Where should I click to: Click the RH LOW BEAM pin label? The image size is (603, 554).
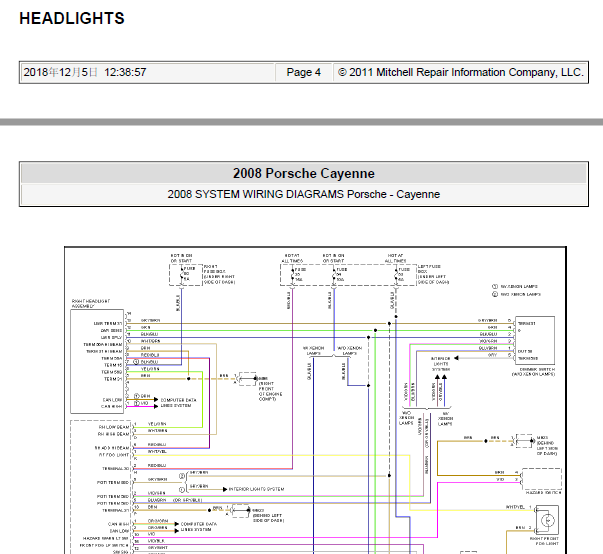(114, 427)
